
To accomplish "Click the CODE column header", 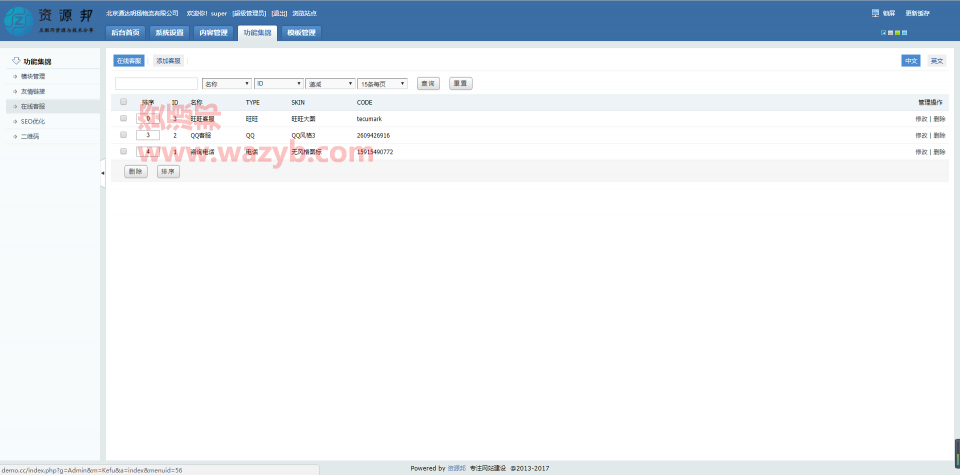I will (x=364, y=102).
